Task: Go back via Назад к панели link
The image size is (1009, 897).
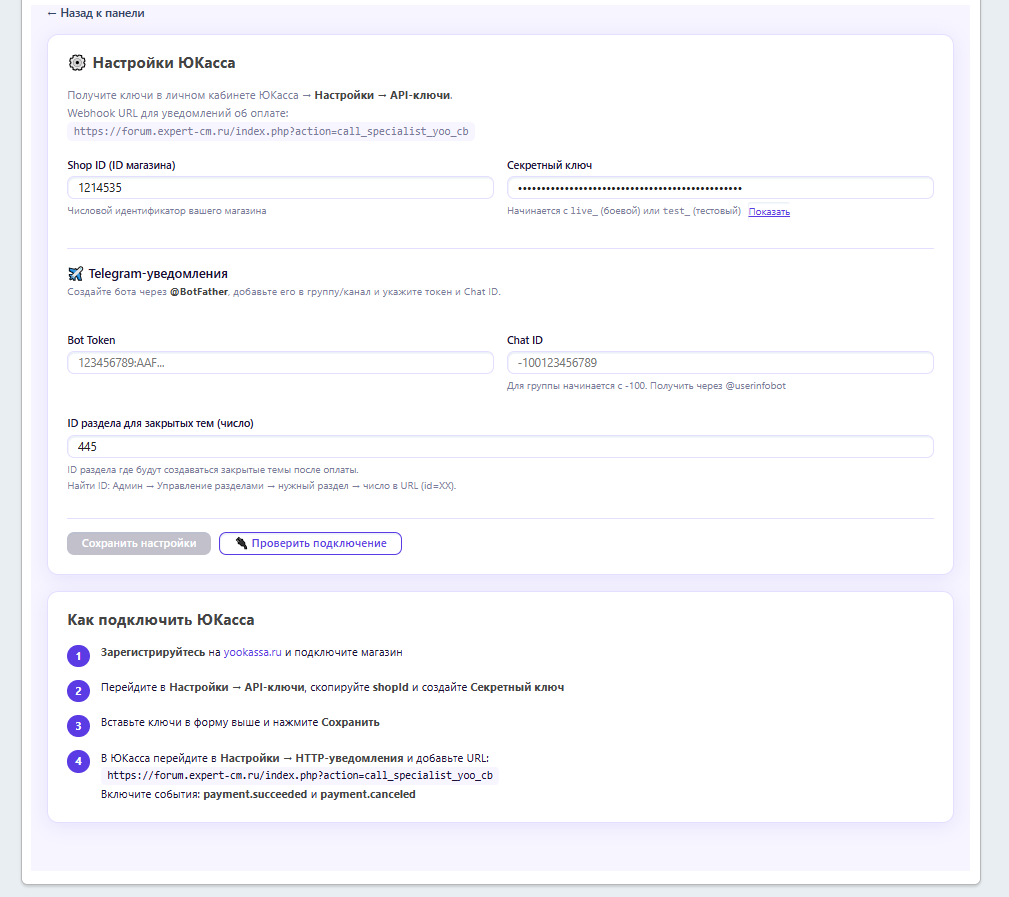Action: 95,14
